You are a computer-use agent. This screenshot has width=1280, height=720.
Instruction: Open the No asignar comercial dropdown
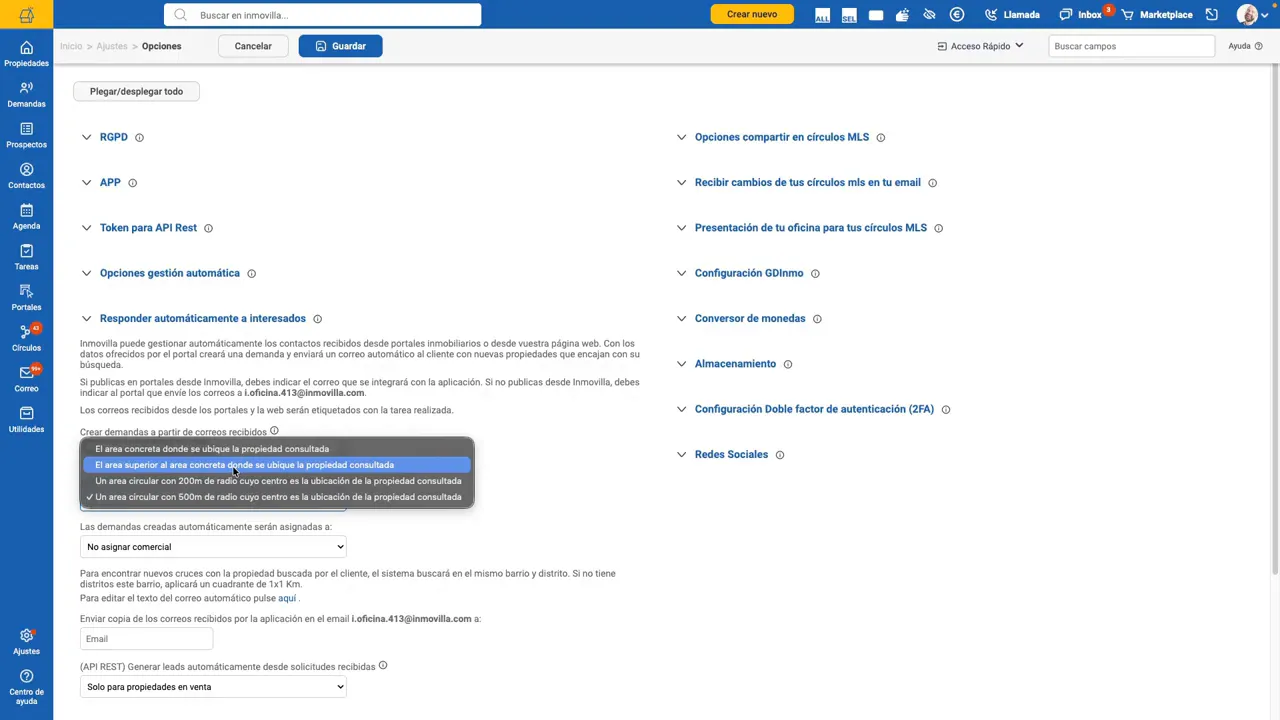point(213,547)
